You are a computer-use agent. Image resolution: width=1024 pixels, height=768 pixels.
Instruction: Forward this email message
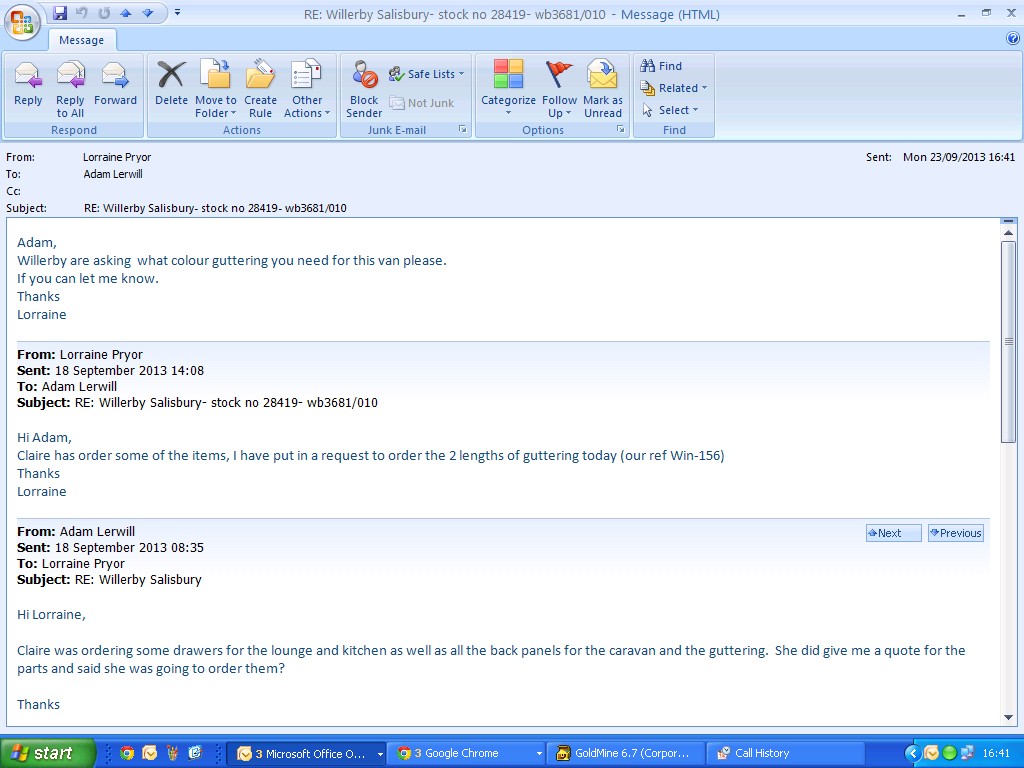(115, 83)
